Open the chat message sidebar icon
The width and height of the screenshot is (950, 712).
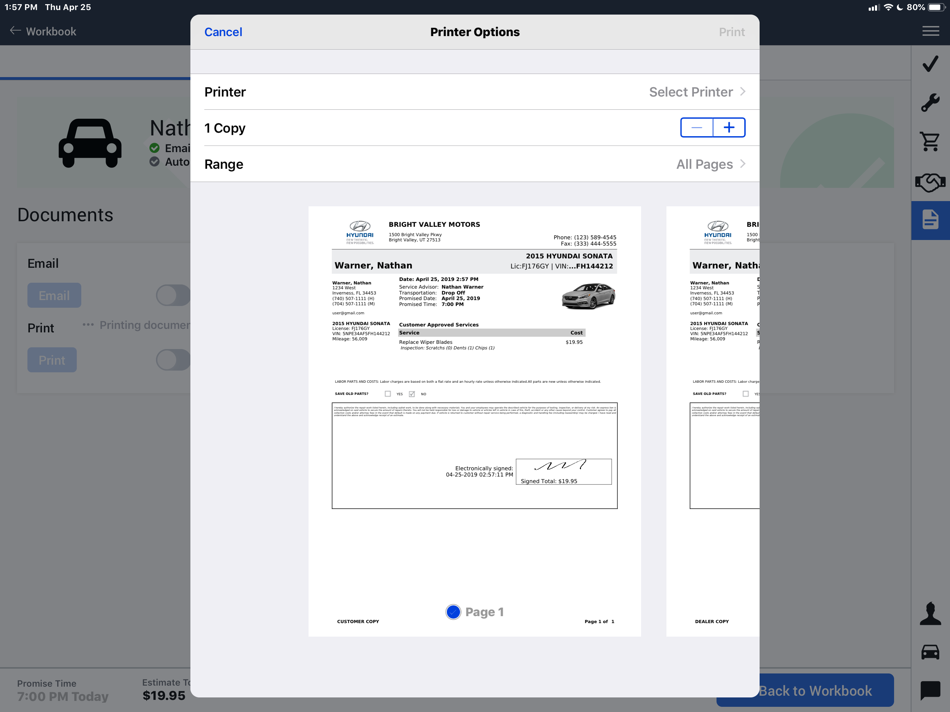coord(930,690)
